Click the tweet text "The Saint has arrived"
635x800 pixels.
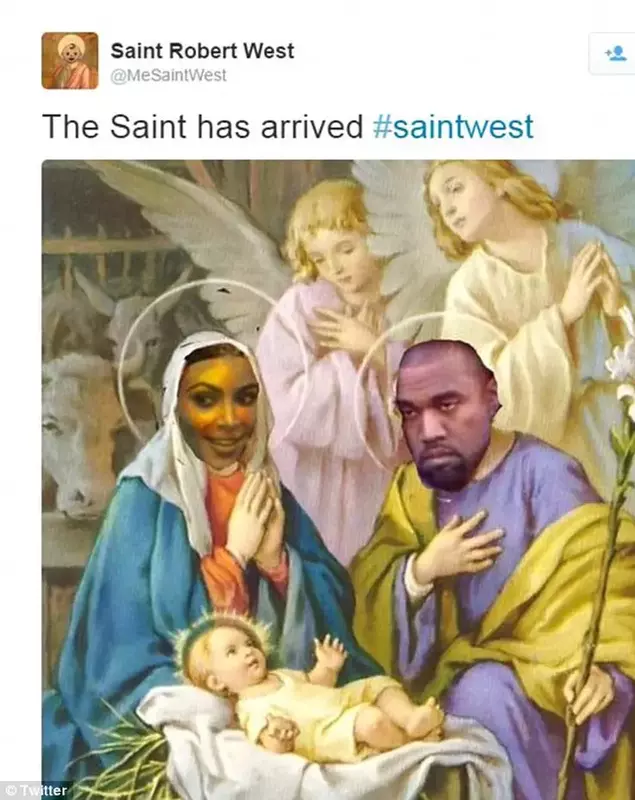pyautogui.click(x=202, y=126)
